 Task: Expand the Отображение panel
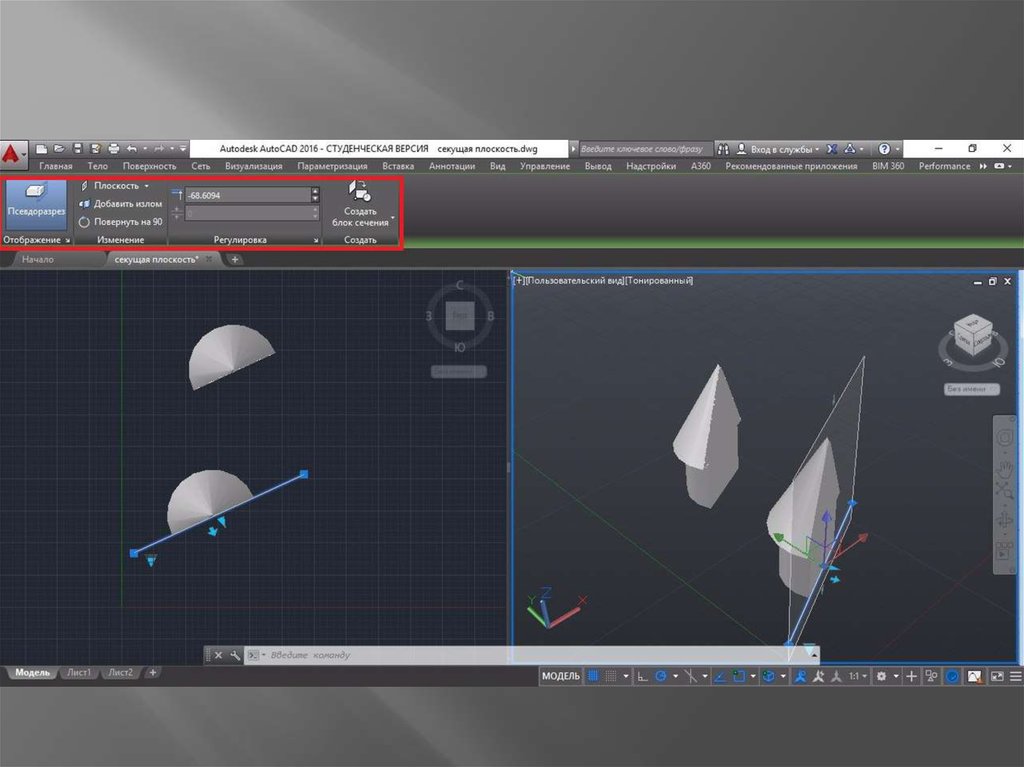(68, 241)
